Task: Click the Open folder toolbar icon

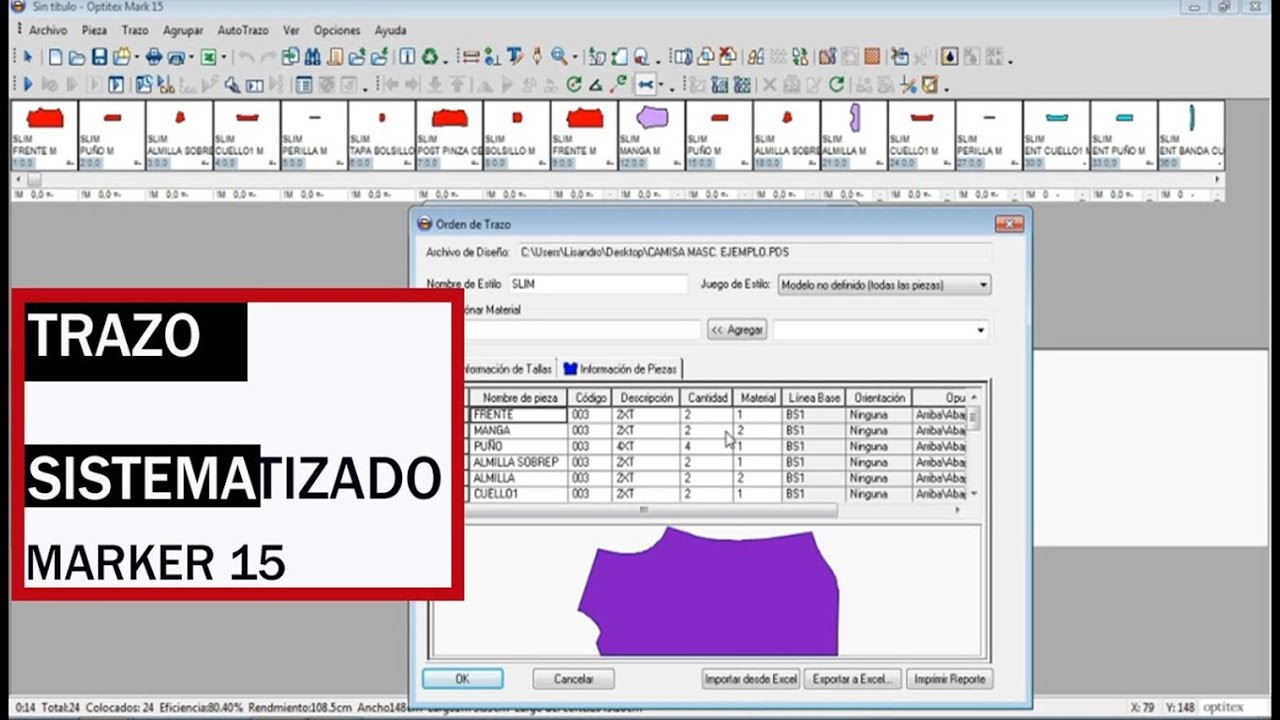Action: pyautogui.click(x=76, y=57)
